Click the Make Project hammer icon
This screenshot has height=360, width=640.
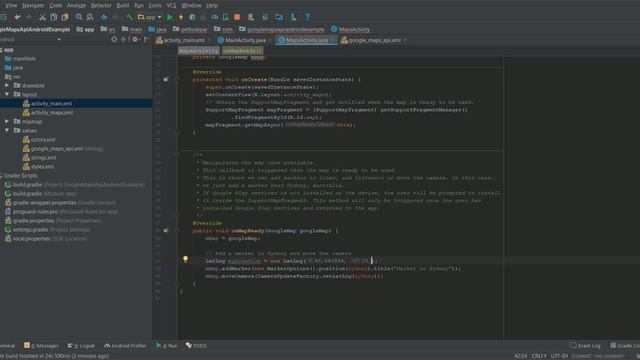click(x=129, y=17)
